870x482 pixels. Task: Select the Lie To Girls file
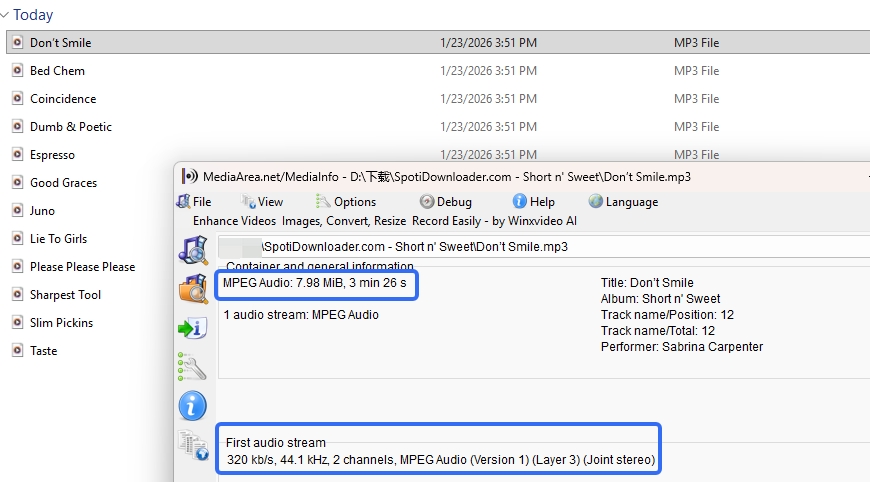tap(58, 239)
